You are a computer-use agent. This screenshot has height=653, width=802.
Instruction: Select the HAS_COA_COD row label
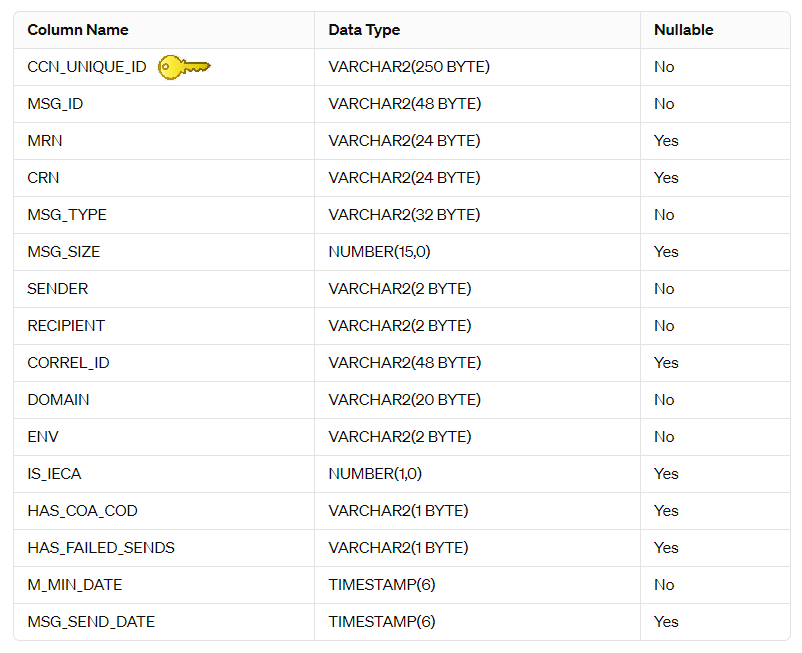pos(82,511)
